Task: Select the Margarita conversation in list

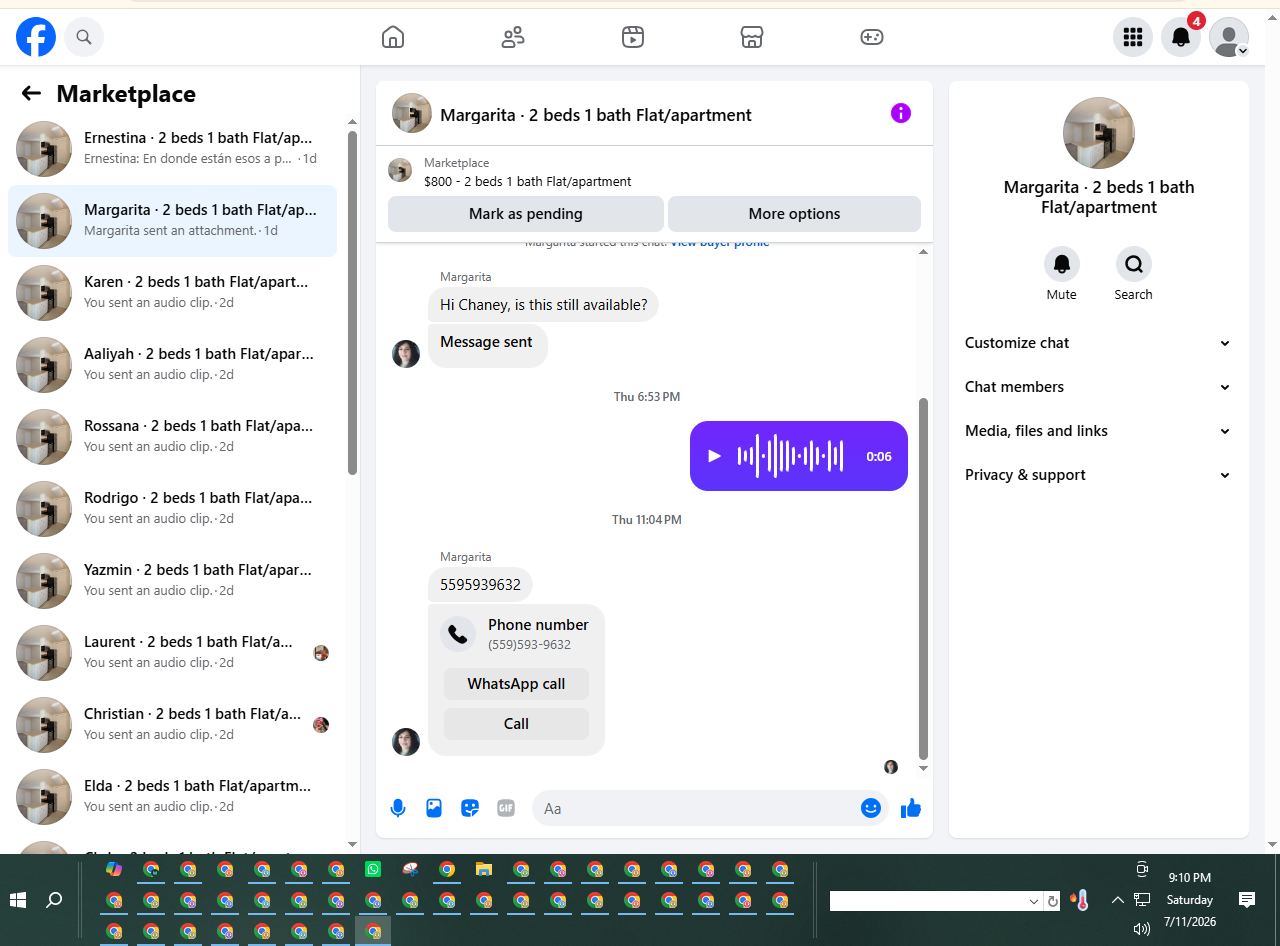Action: (172, 221)
